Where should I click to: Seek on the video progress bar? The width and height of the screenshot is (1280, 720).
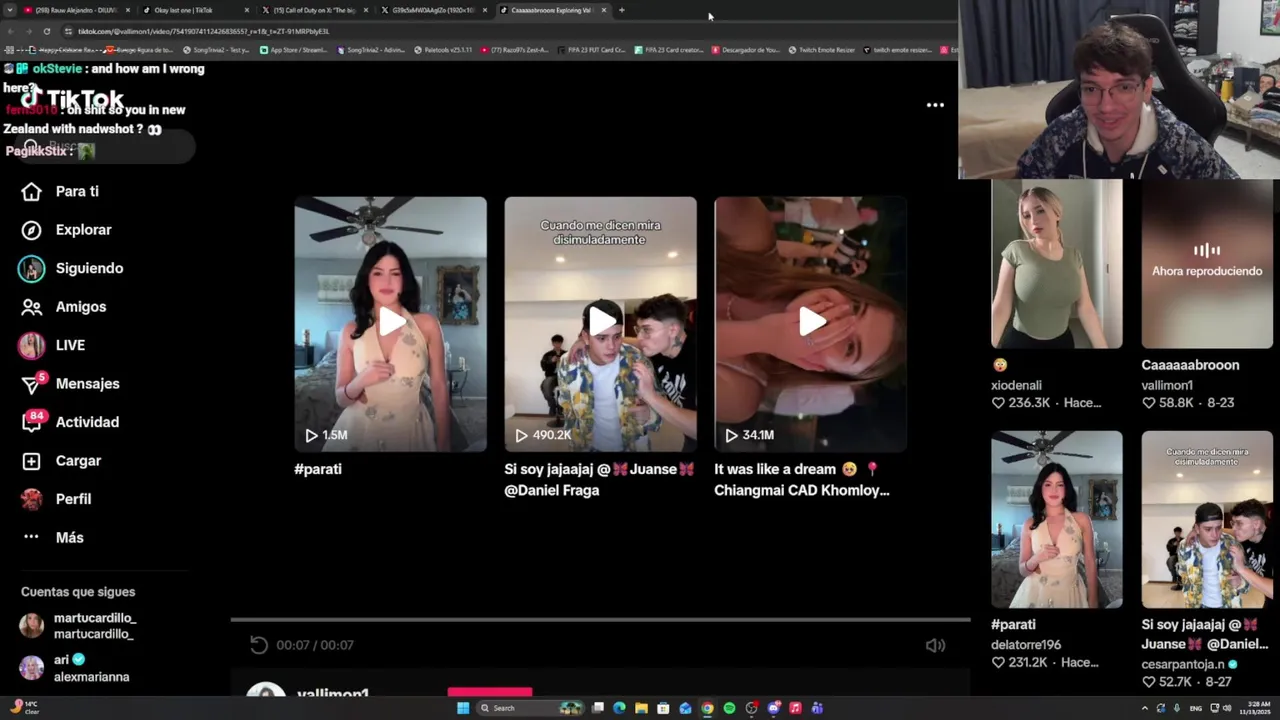pos(600,620)
